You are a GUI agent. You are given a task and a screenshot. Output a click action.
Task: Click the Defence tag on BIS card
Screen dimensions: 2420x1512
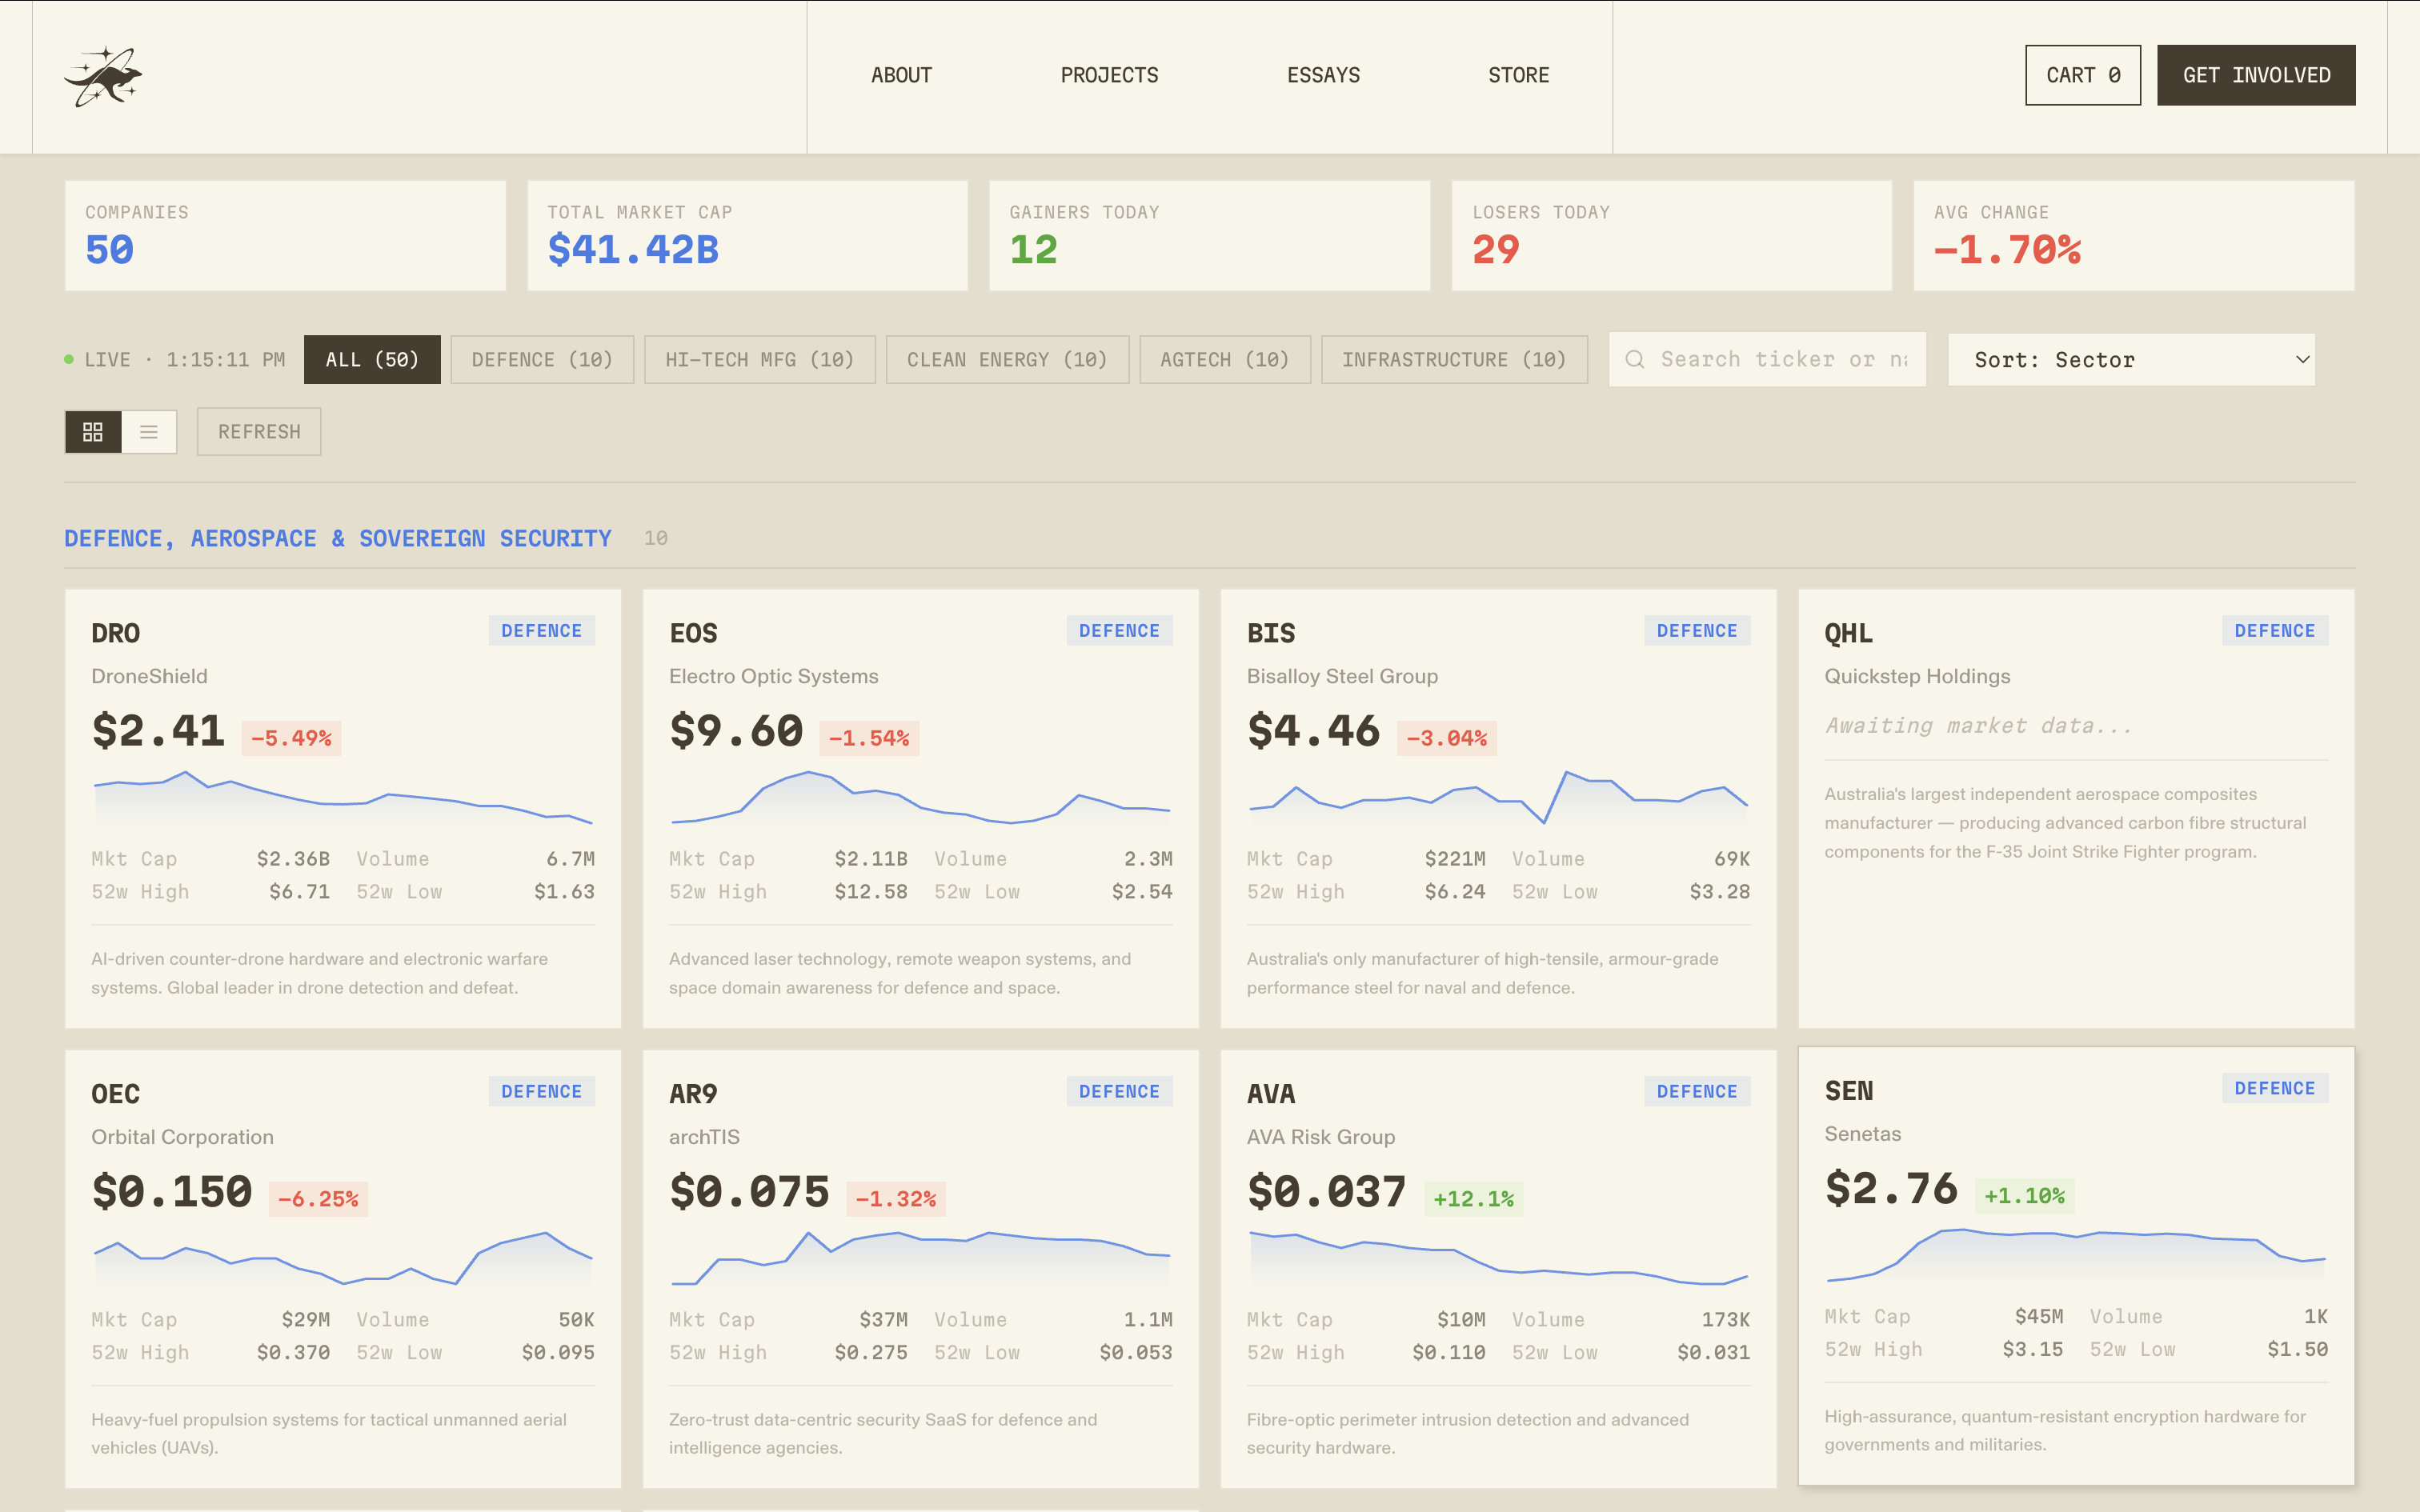(1697, 631)
